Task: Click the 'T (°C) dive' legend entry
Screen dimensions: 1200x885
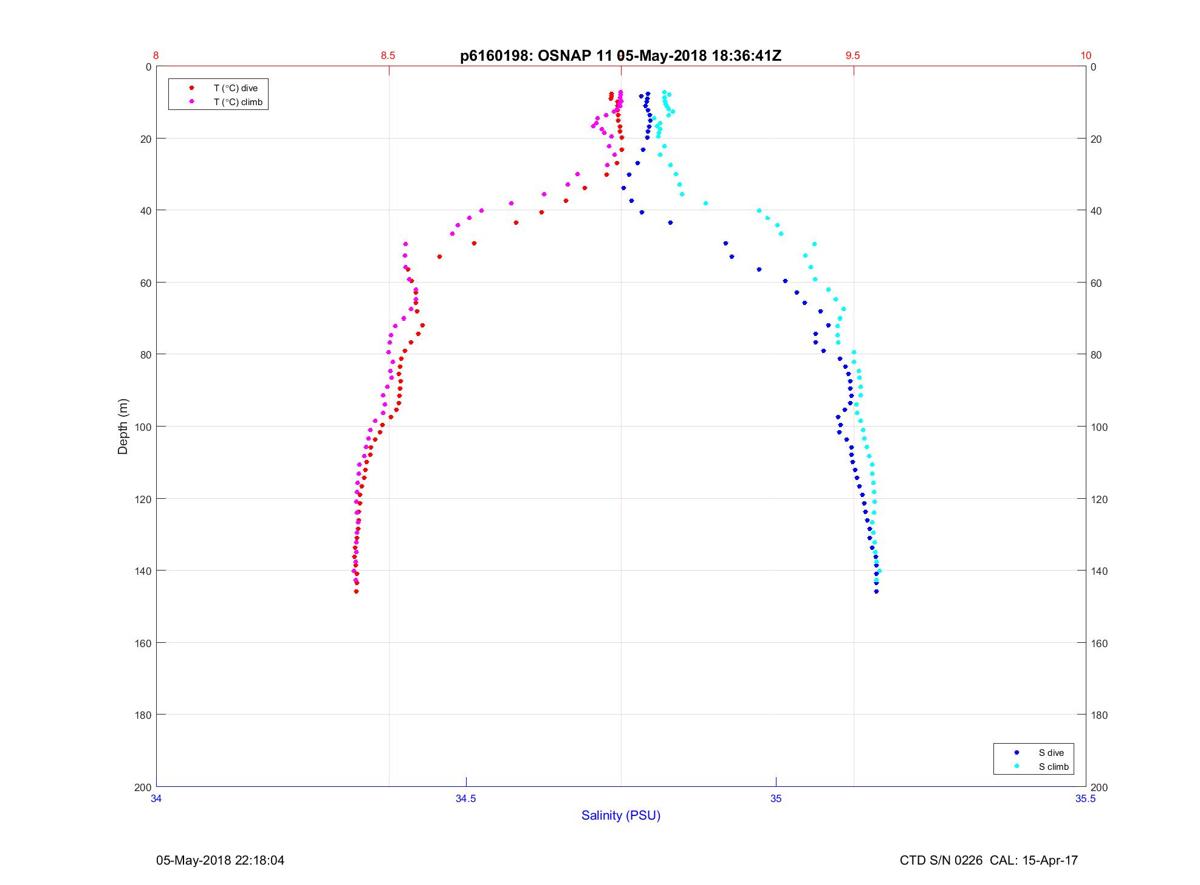Action: (236, 88)
